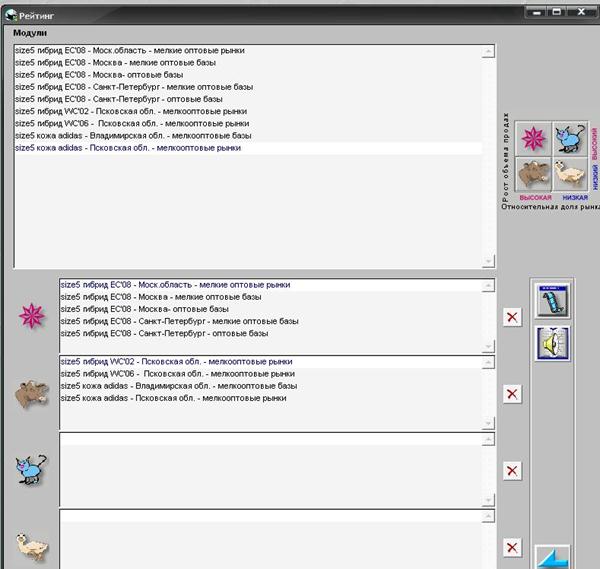Select 'WC'06 - Псковская обл.' in cow category list
Image resolution: width=600 pixels, height=569 pixels.
[x=271, y=374]
